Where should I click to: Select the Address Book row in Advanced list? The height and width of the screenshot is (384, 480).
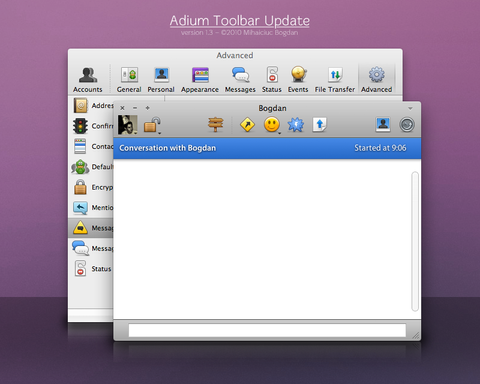click(x=91, y=106)
